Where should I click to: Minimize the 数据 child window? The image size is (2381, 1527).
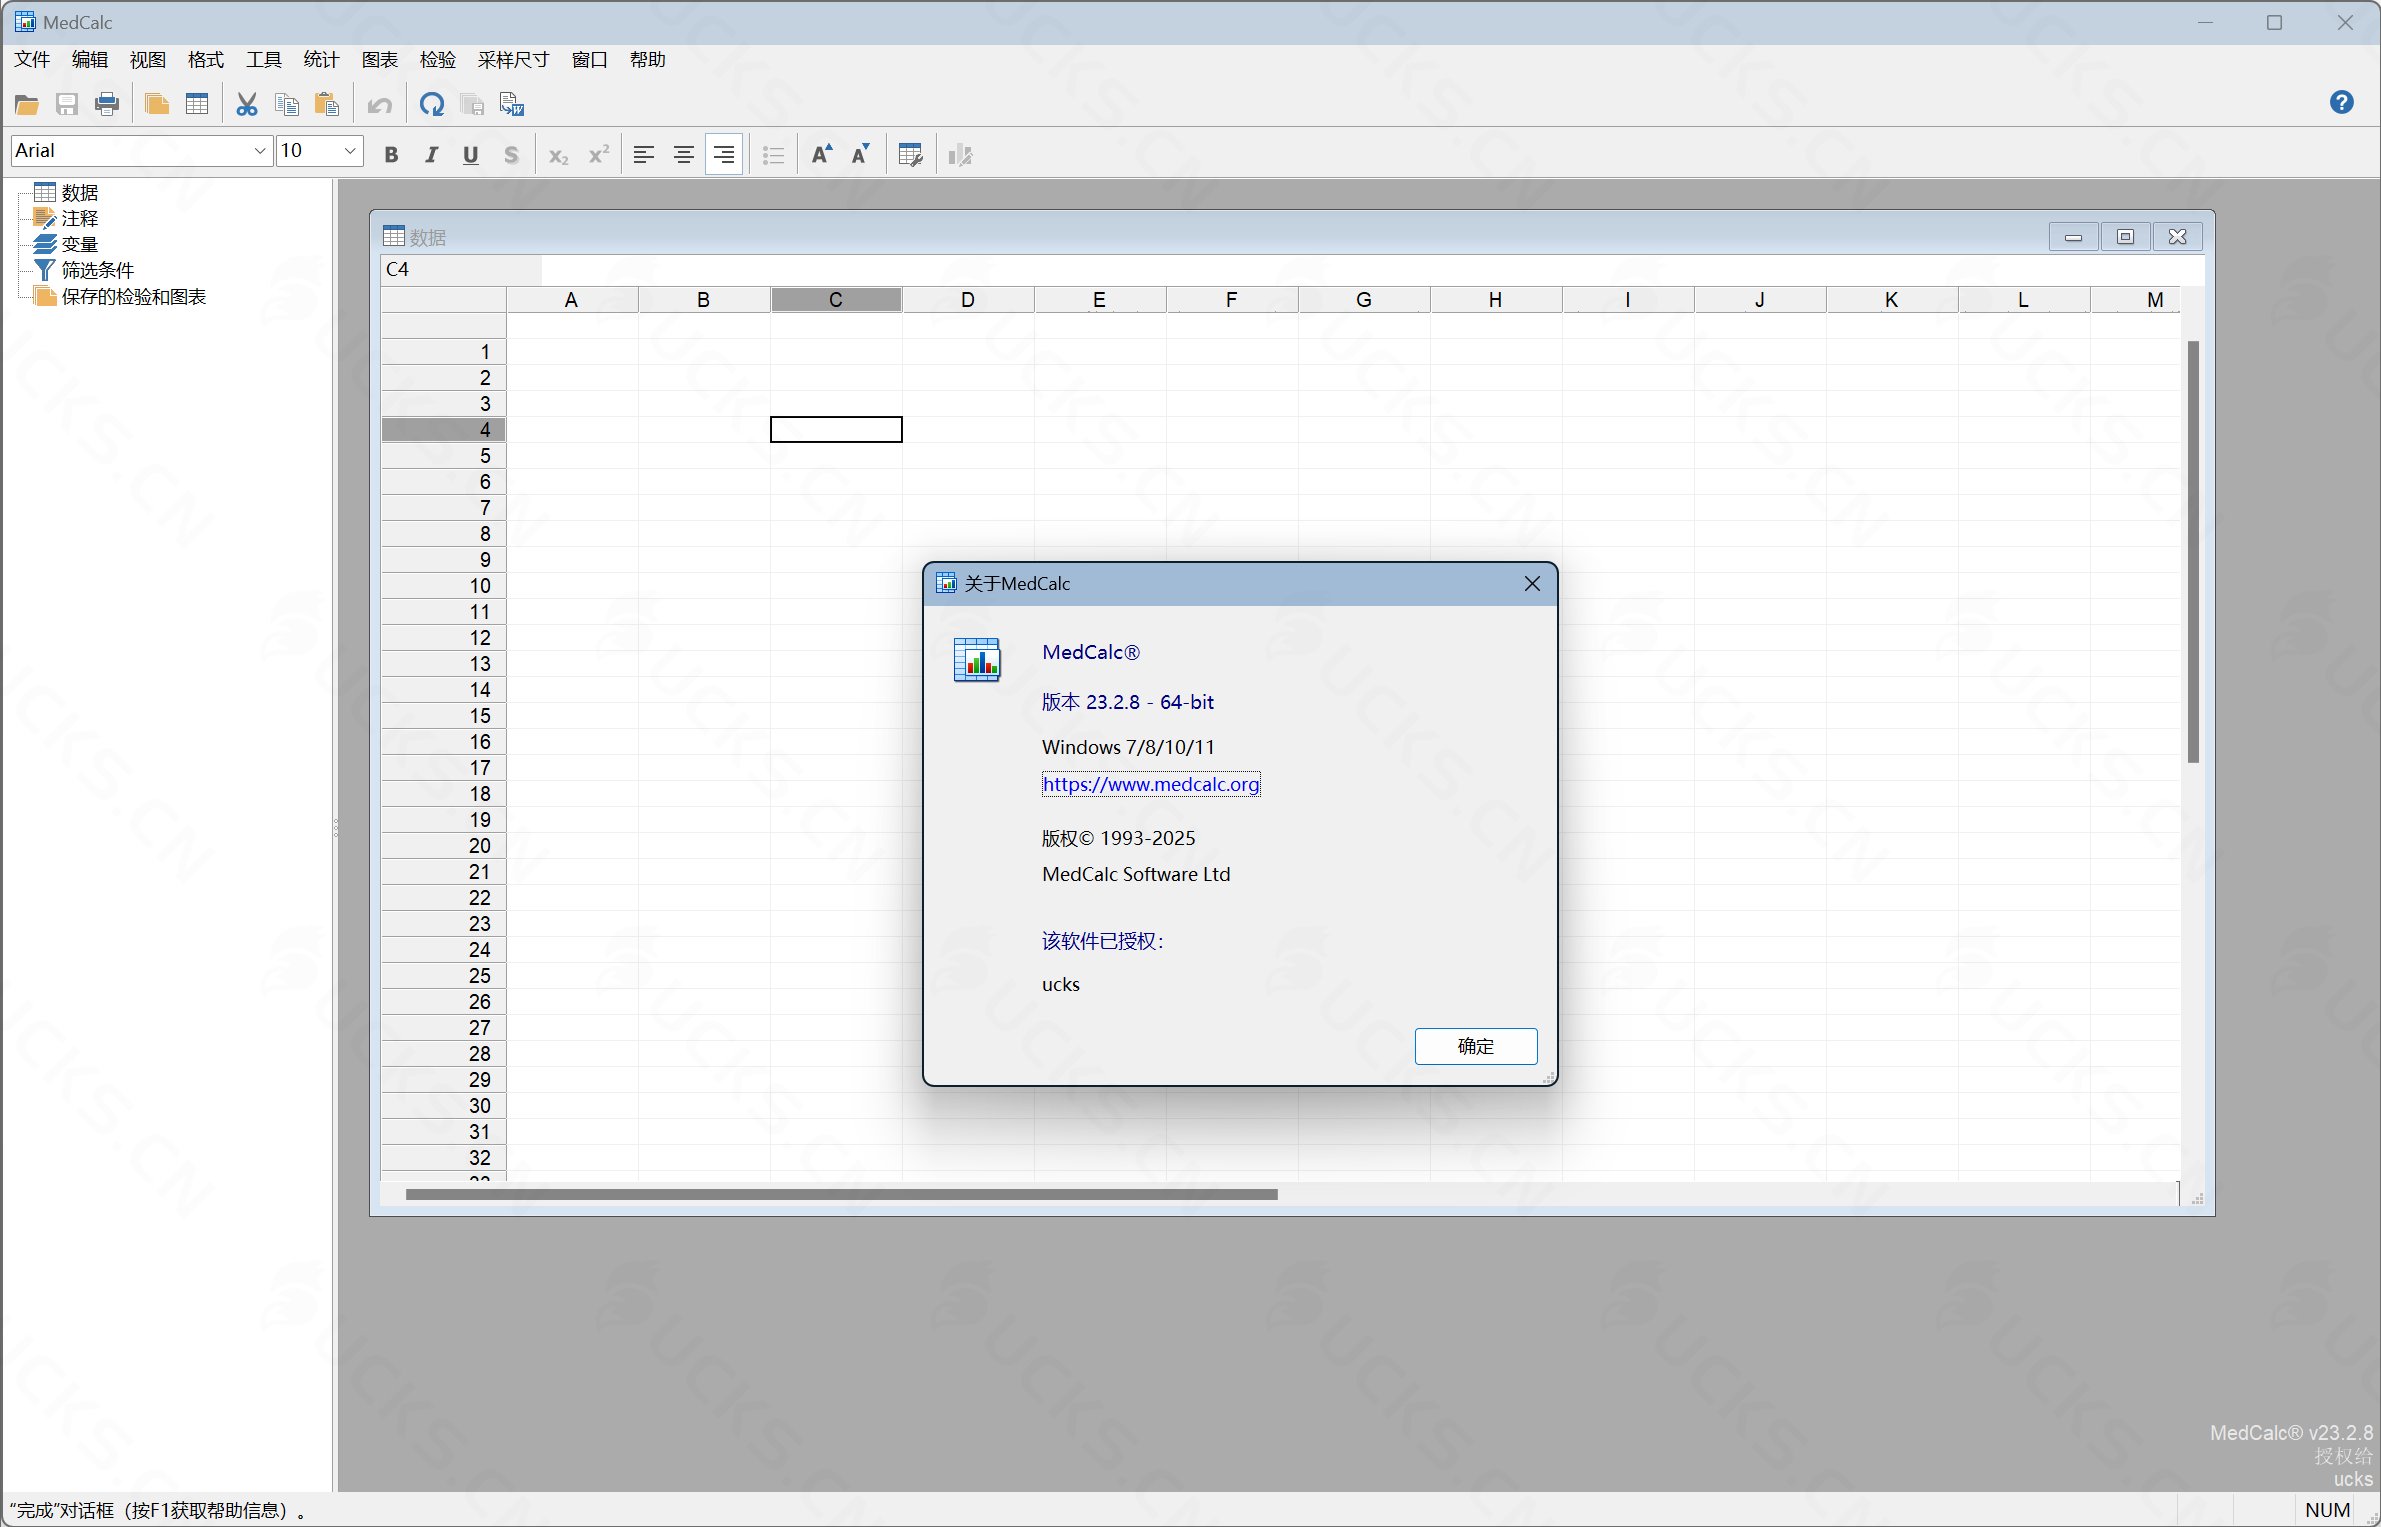click(x=2073, y=237)
